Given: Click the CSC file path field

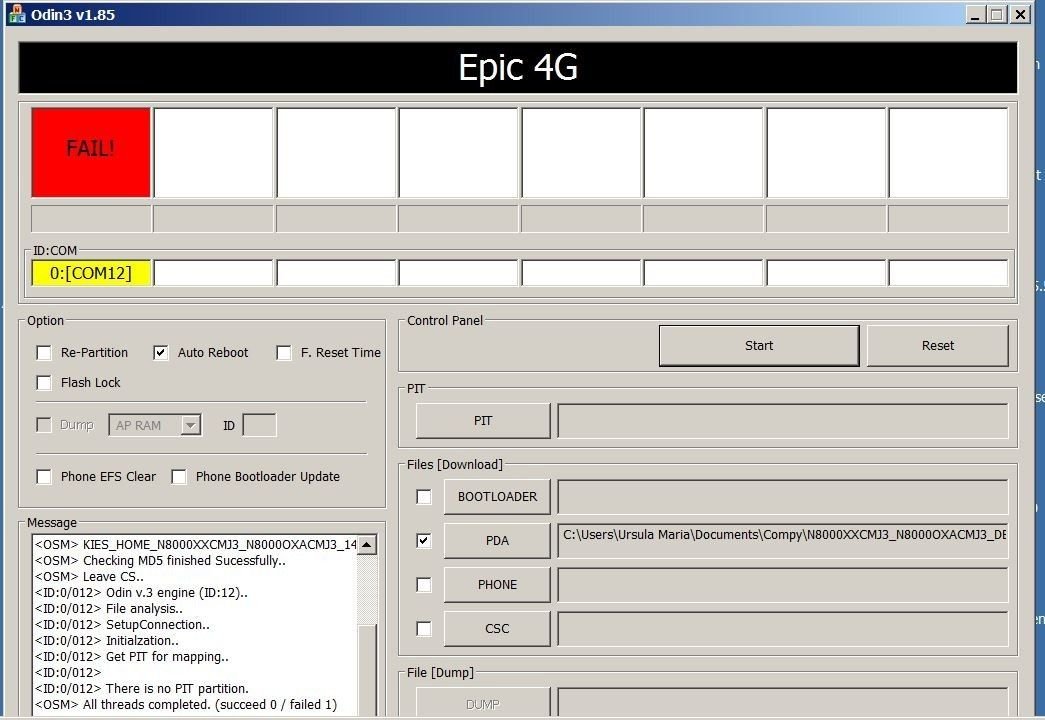Looking at the screenshot, I should 783,629.
